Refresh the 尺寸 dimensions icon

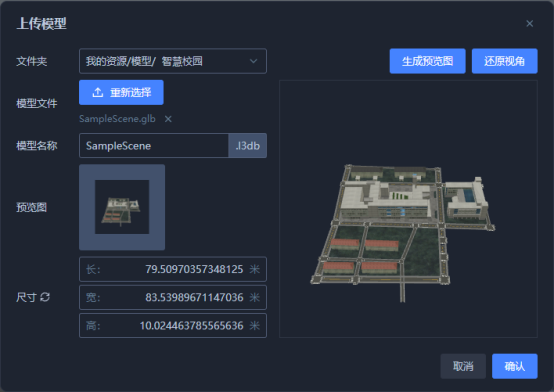(x=45, y=297)
